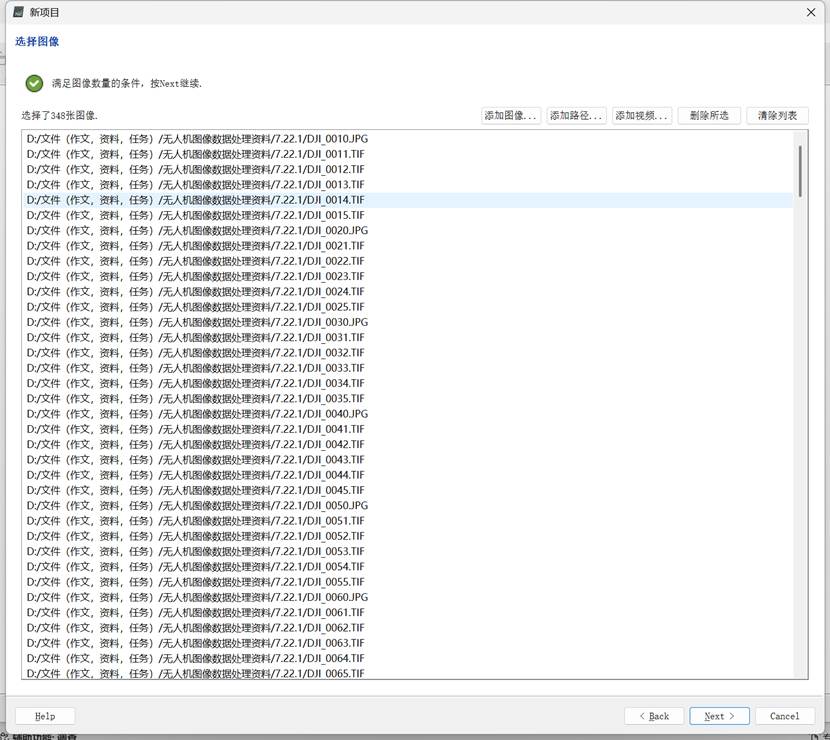Click the 选择了348张图像 count label
This screenshot has width=830, height=740.
click(x=59, y=115)
